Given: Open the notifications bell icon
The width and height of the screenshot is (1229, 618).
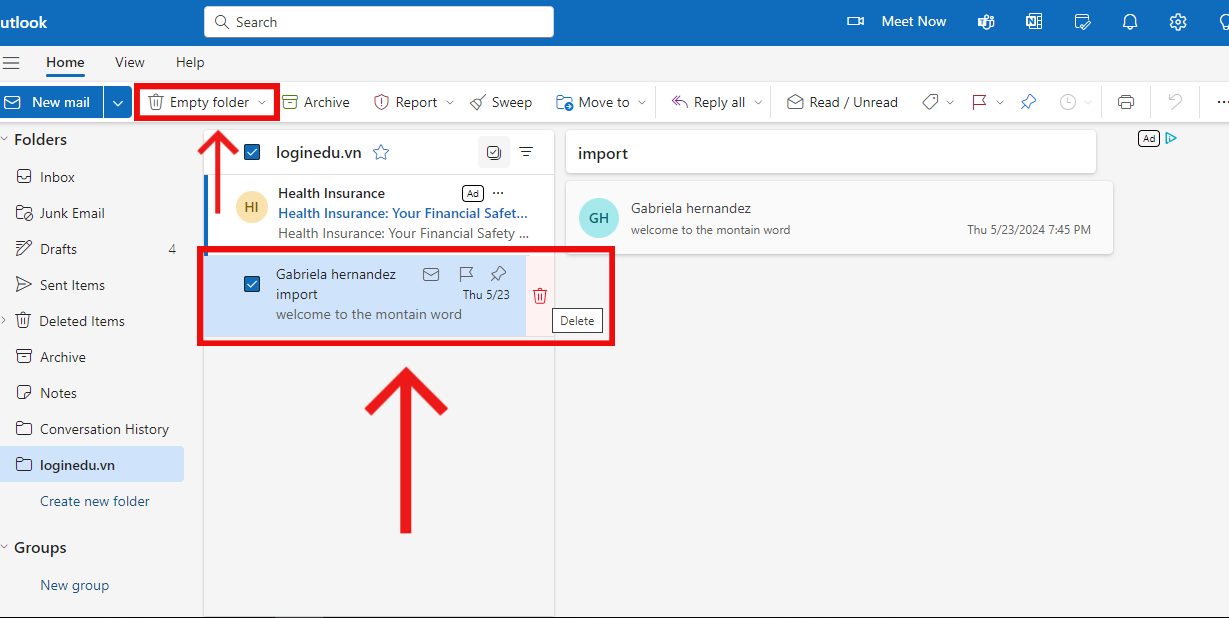Looking at the screenshot, I should point(1130,21).
